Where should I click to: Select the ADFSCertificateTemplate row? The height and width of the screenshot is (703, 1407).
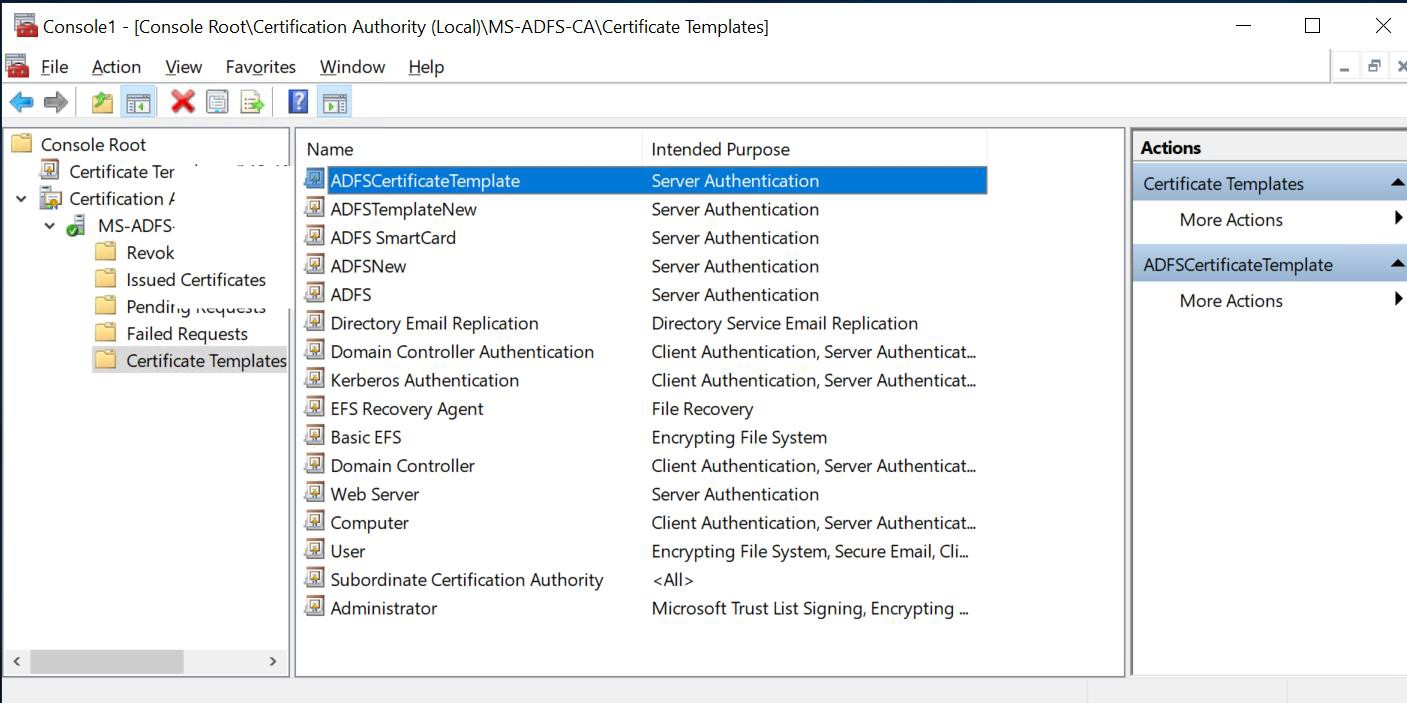point(644,180)
